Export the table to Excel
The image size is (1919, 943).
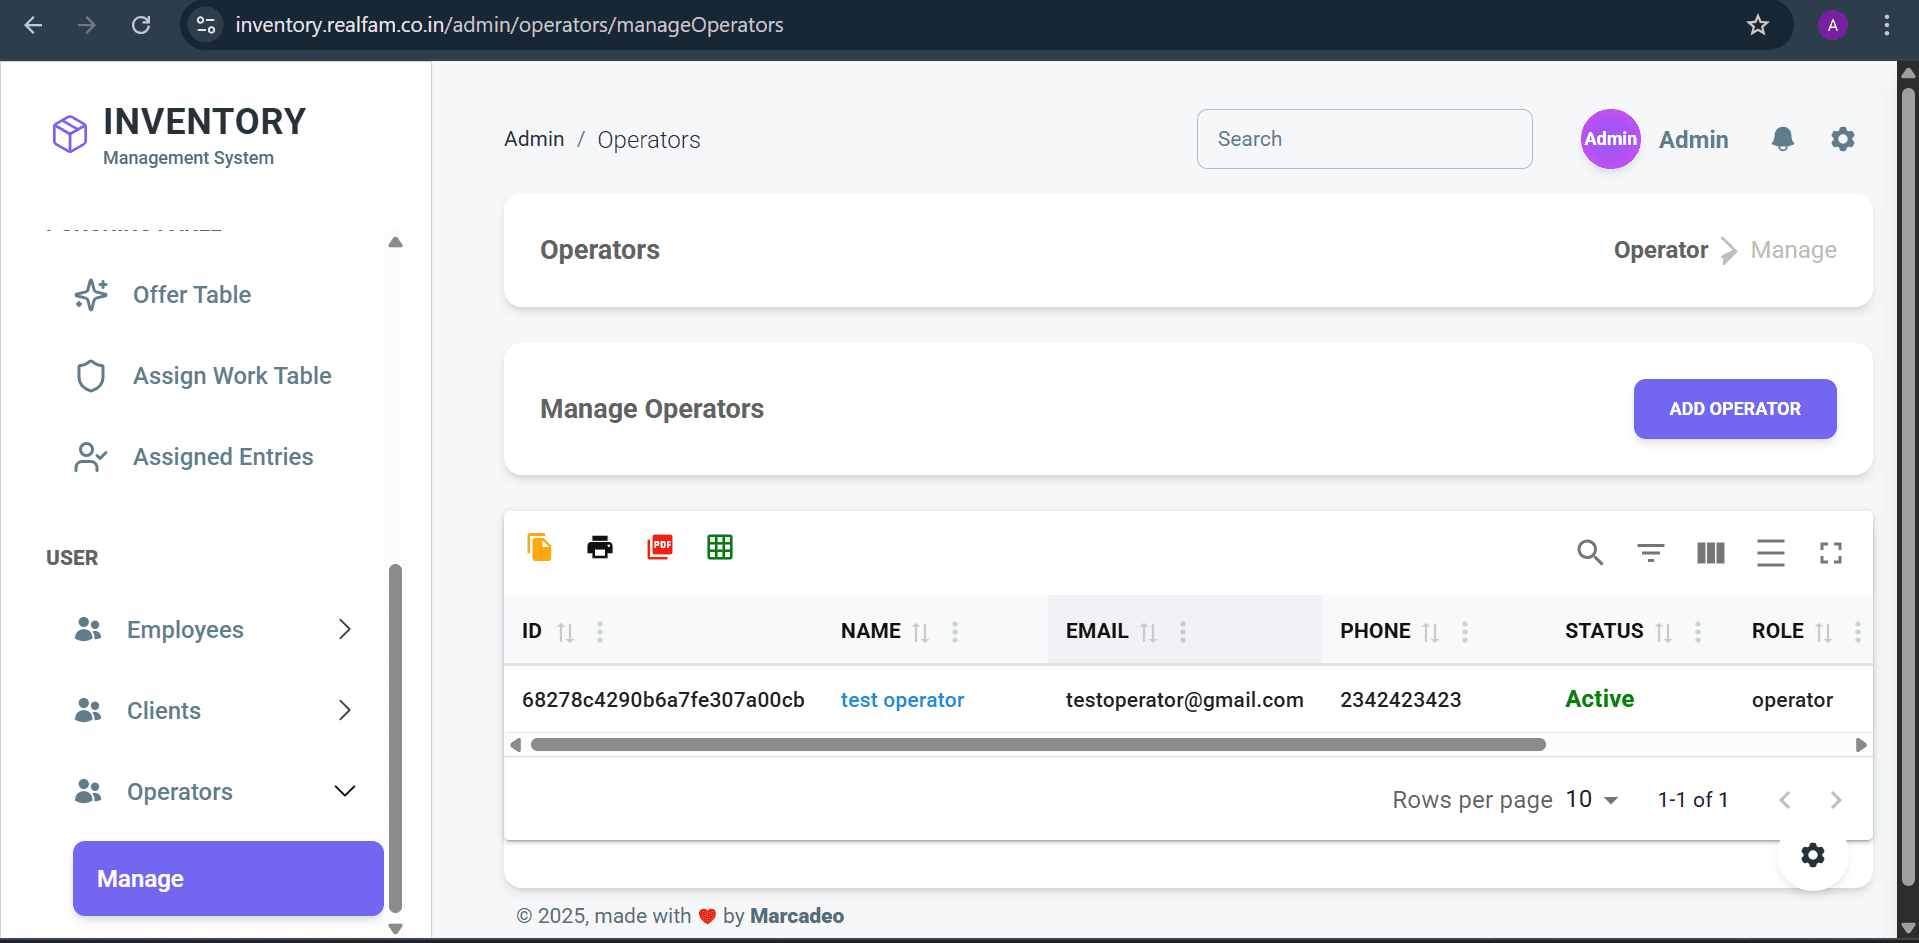pos(719,547)
